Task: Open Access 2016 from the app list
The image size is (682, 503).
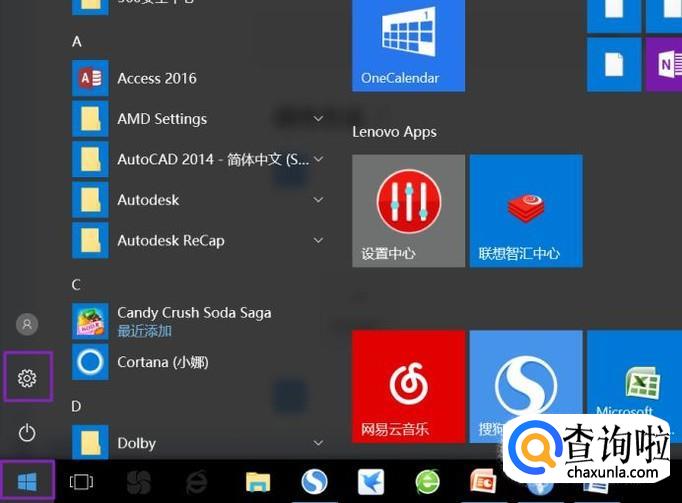Action: (200, 78)
